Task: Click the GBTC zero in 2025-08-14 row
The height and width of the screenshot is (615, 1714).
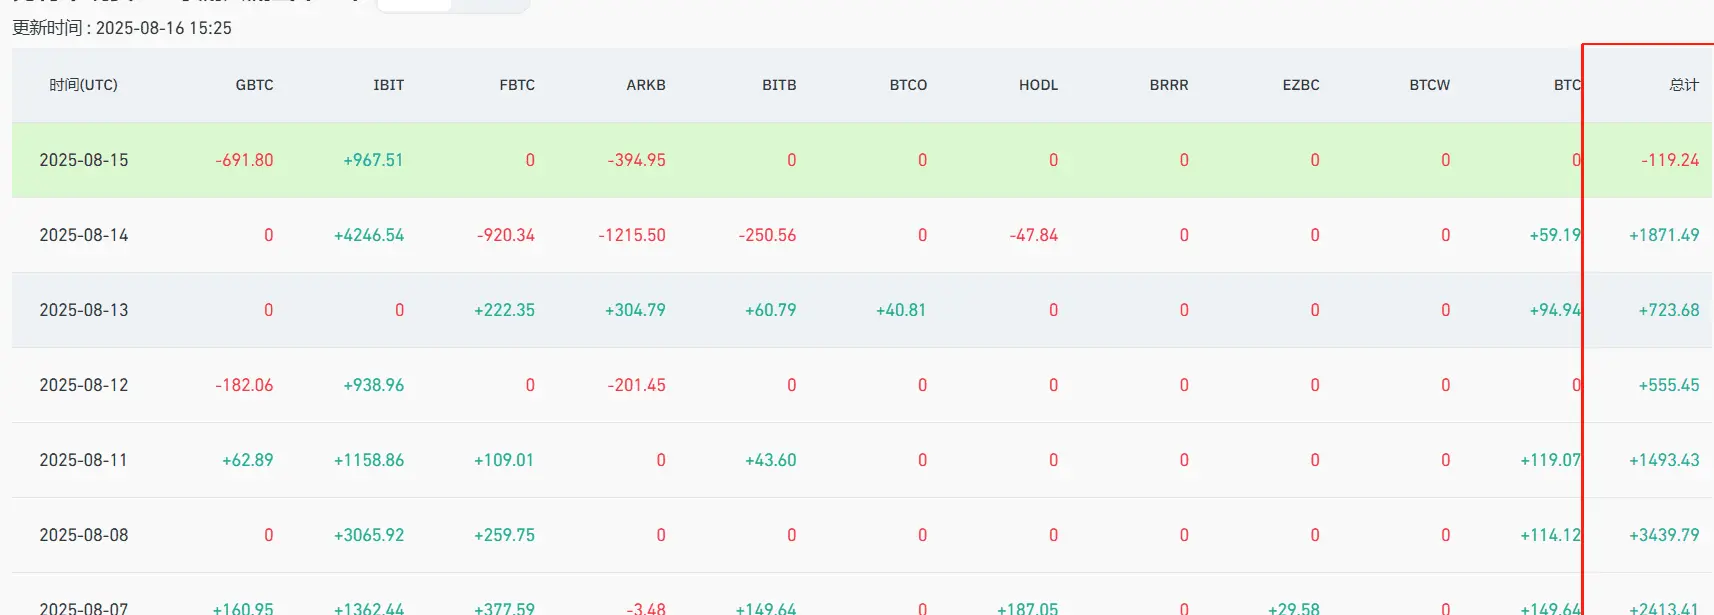Action: click(x=268, y=235)
